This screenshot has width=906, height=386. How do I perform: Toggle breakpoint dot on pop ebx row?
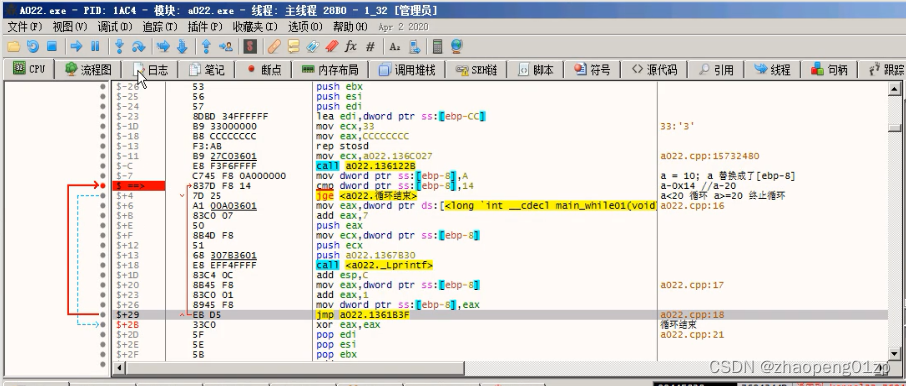point(103,355)
